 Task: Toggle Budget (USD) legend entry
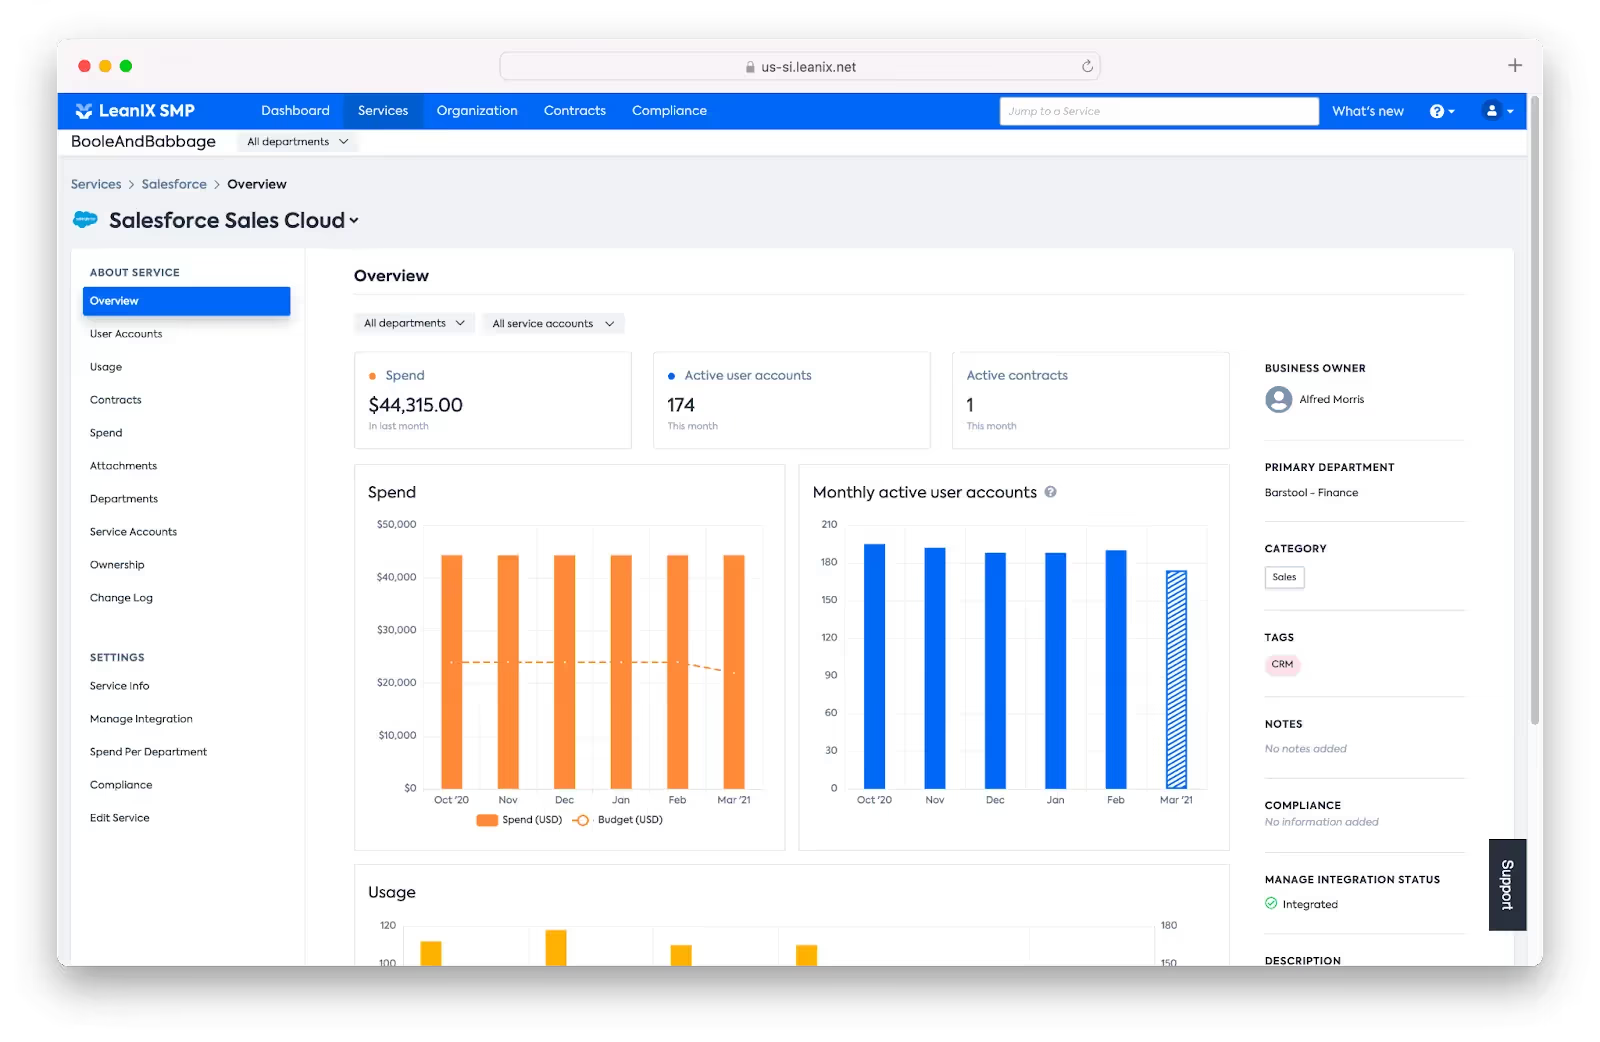[617, 820]
